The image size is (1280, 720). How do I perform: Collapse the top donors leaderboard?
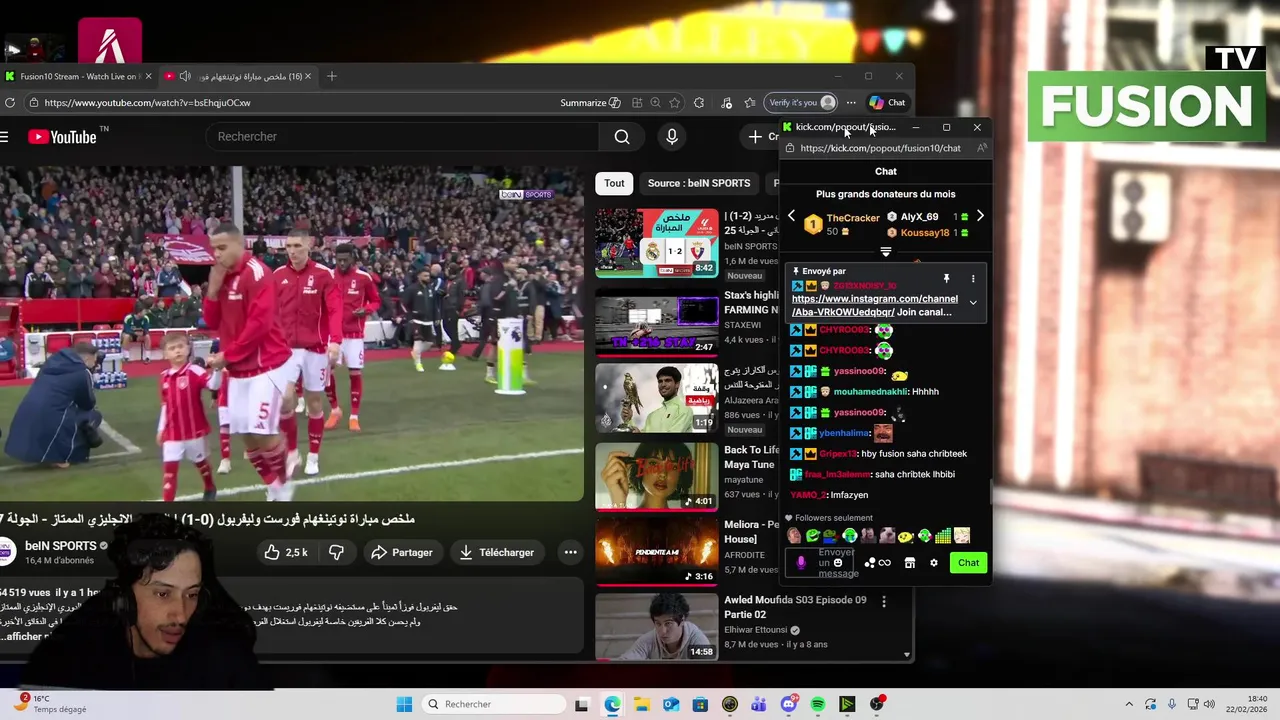point(885,252)
